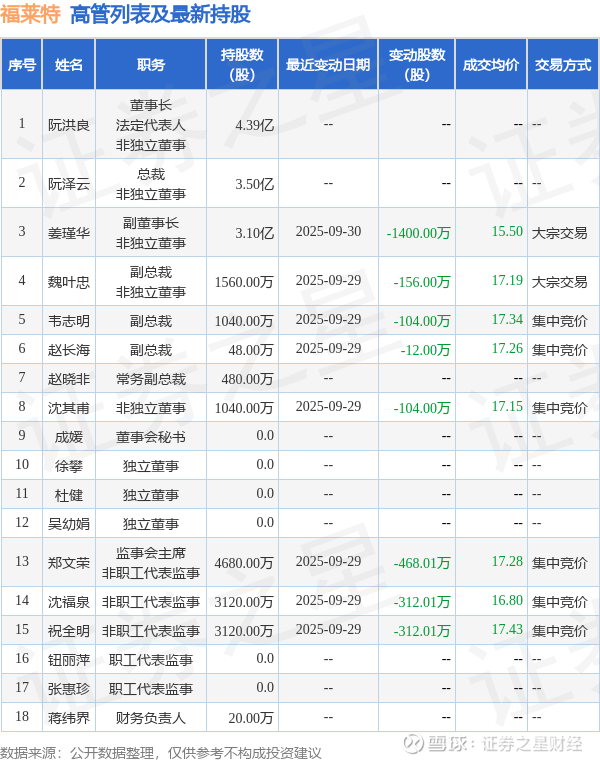The height and width of the screenshot is (762, 600).
Task: Select the name 赵晓非 in row 7
Action: [x=69, y=379]
